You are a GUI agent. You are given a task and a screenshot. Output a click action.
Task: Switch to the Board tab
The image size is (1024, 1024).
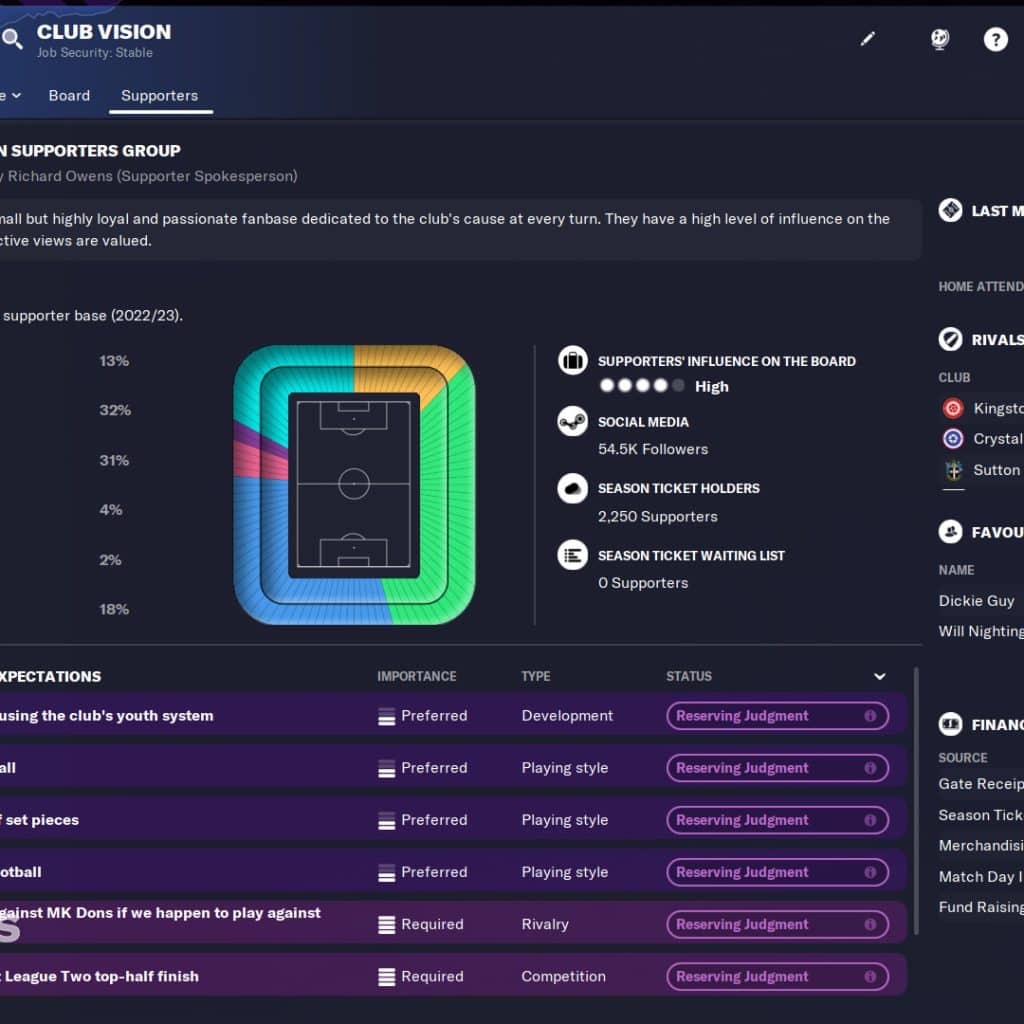(x=69, y=96)
